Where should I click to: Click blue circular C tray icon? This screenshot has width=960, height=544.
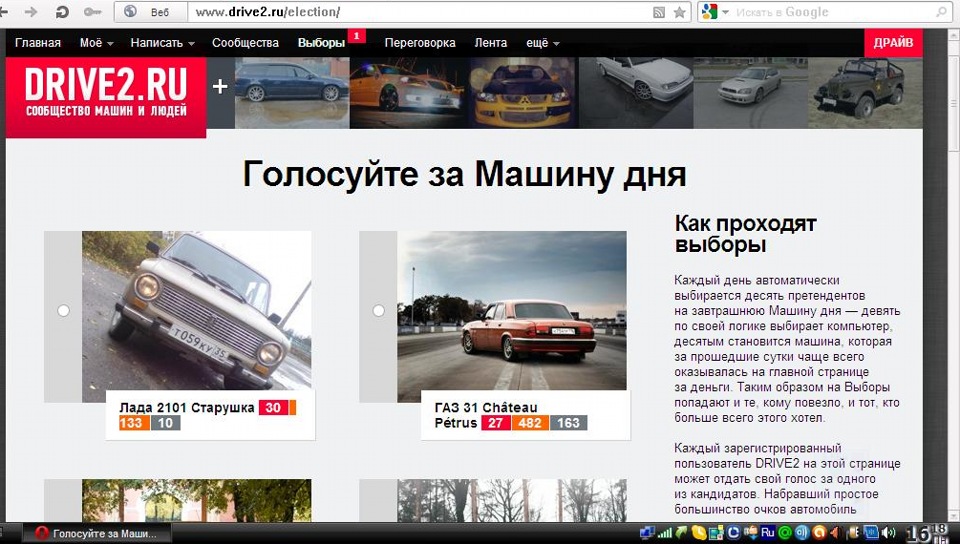point(733,532)
